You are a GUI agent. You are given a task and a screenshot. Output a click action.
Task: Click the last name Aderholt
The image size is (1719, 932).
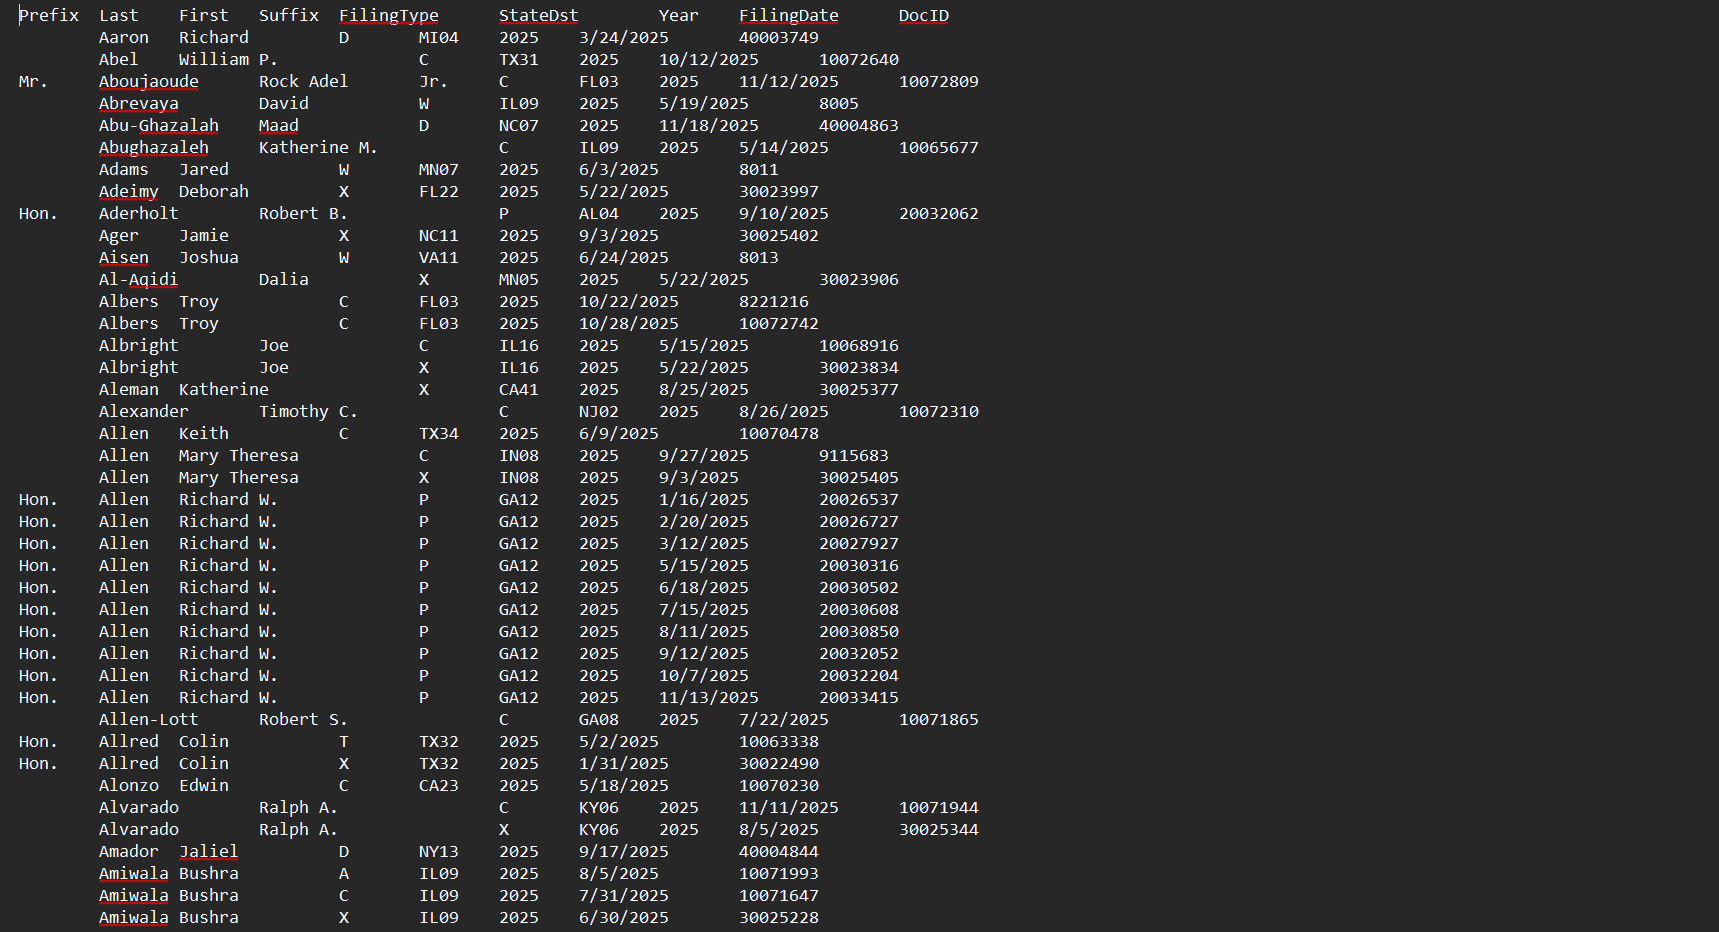click(x=138, y=213)
